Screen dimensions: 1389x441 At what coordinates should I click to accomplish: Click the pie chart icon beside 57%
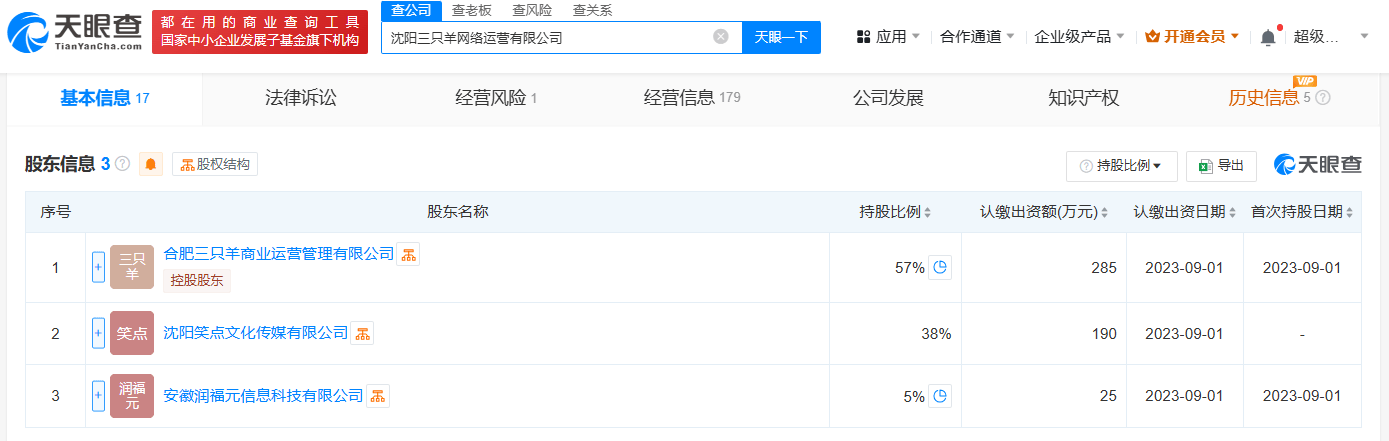click(940, 267)
